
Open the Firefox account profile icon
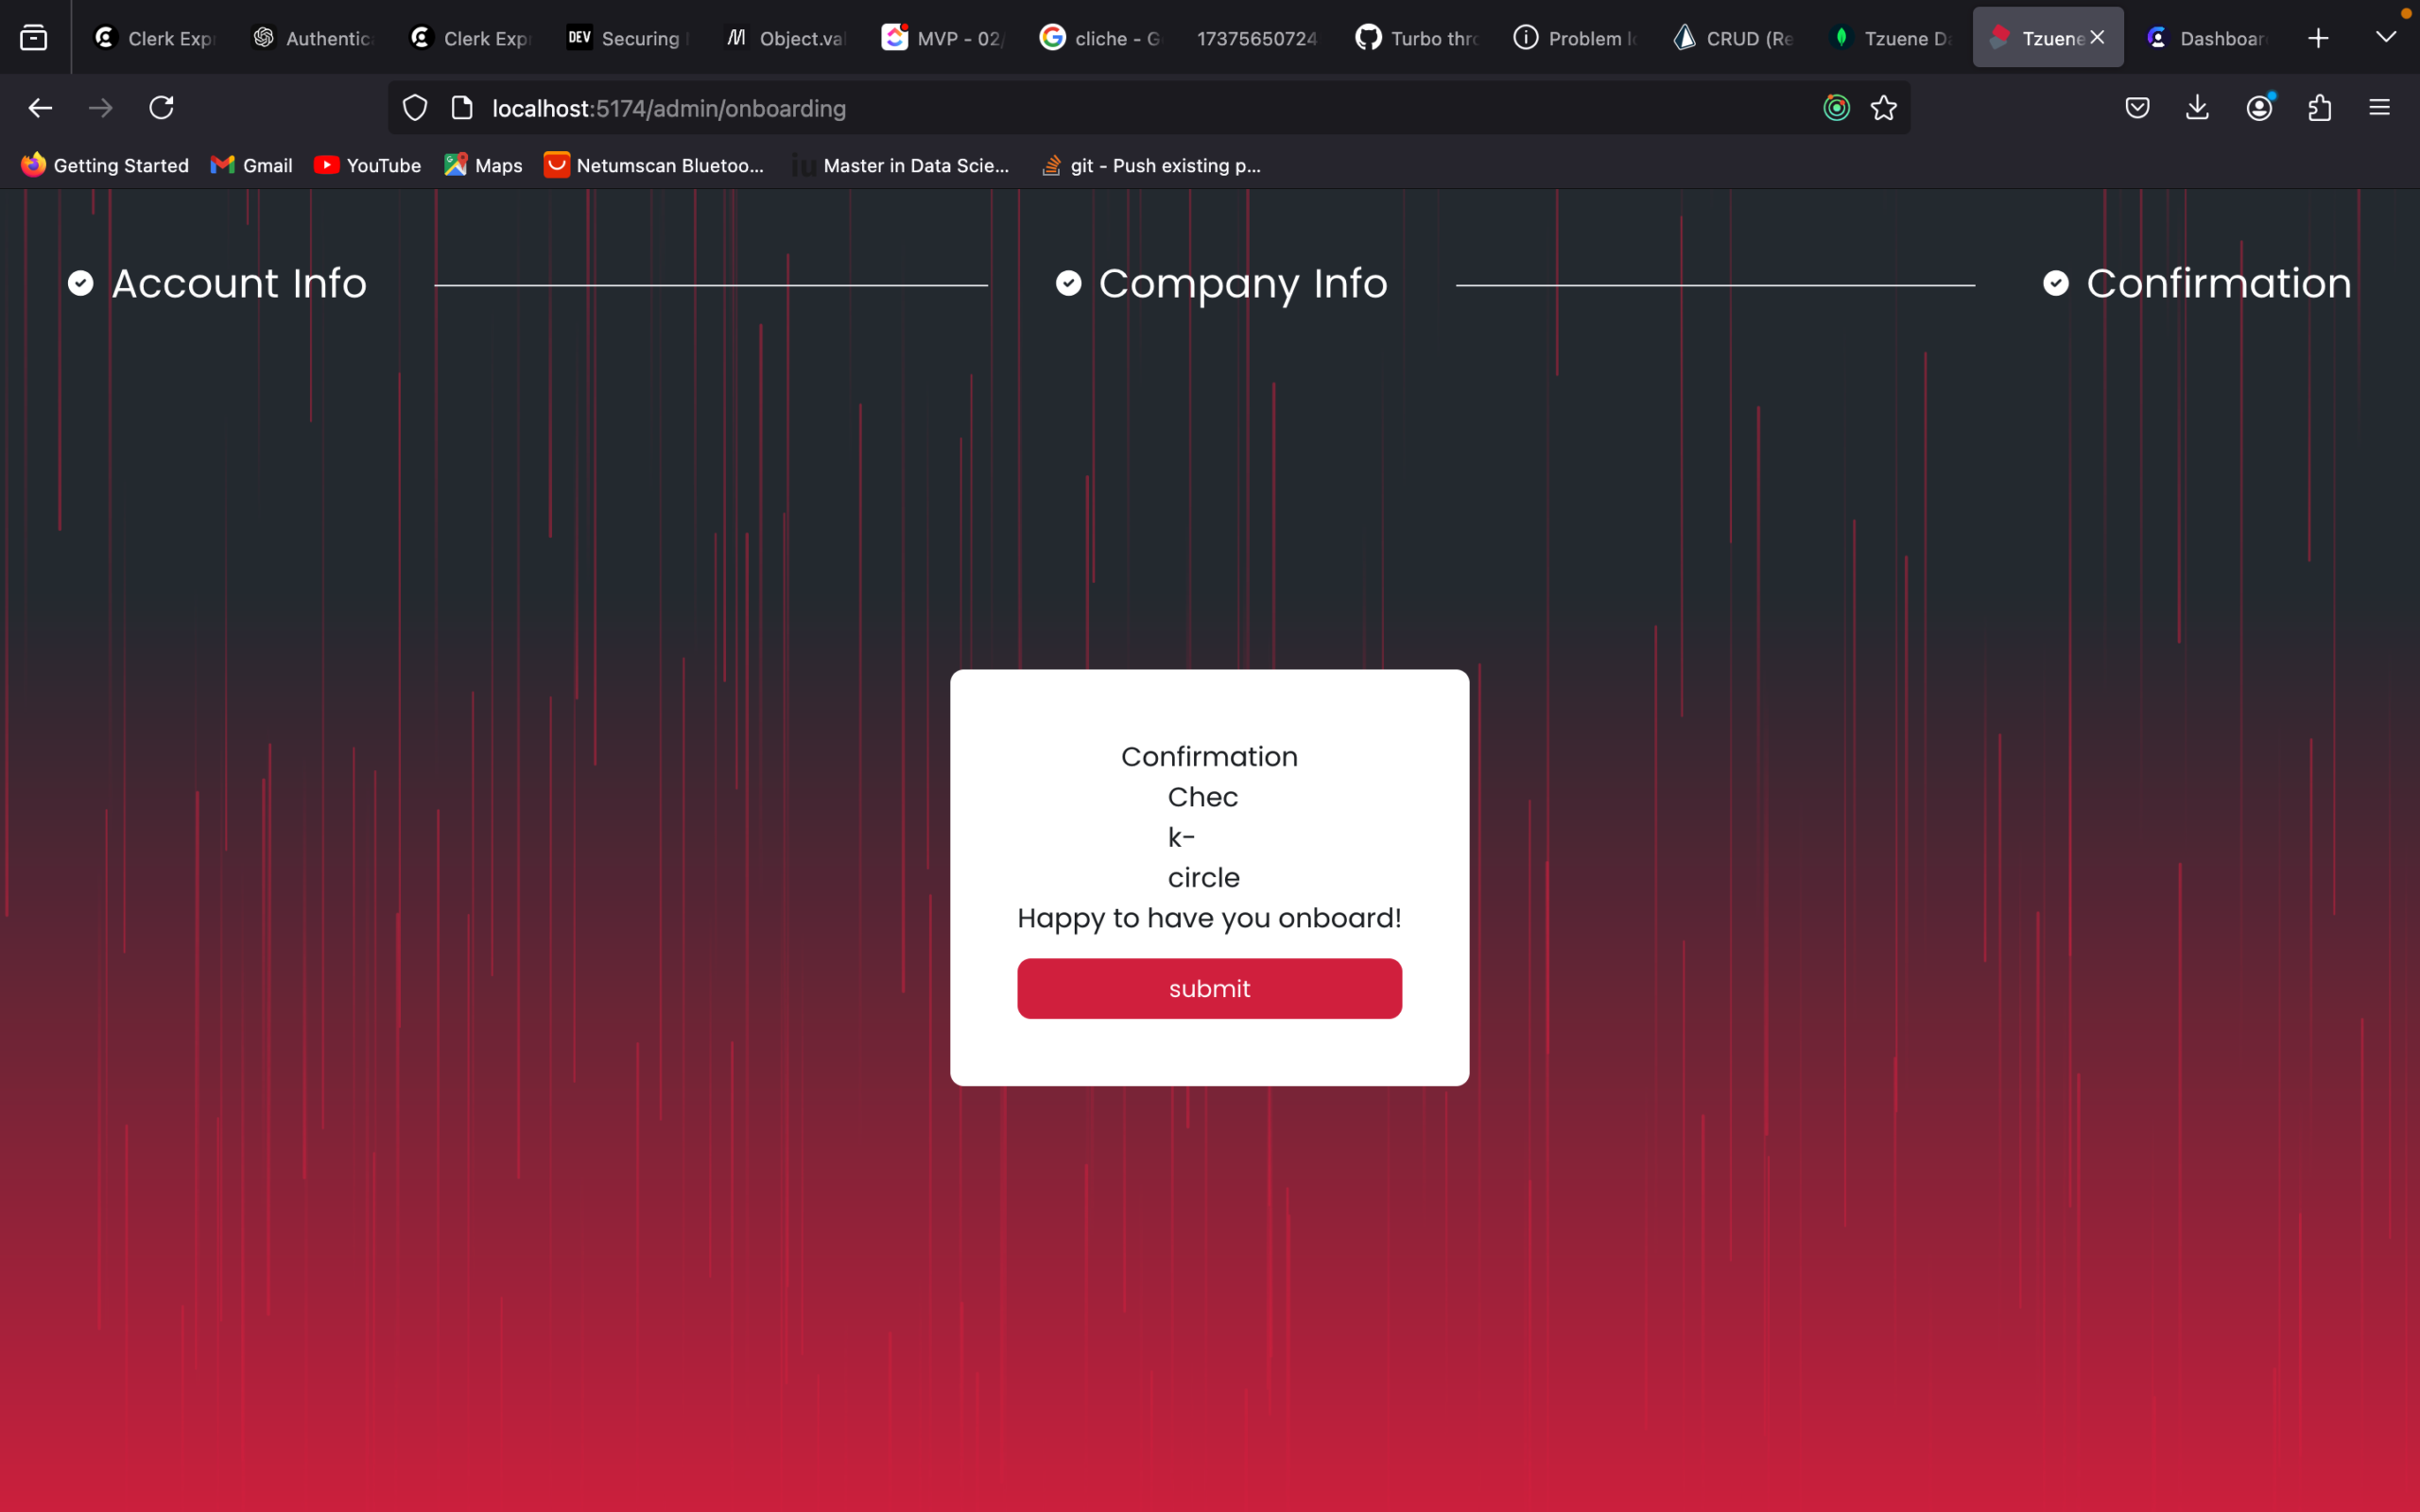(2259, 108)
